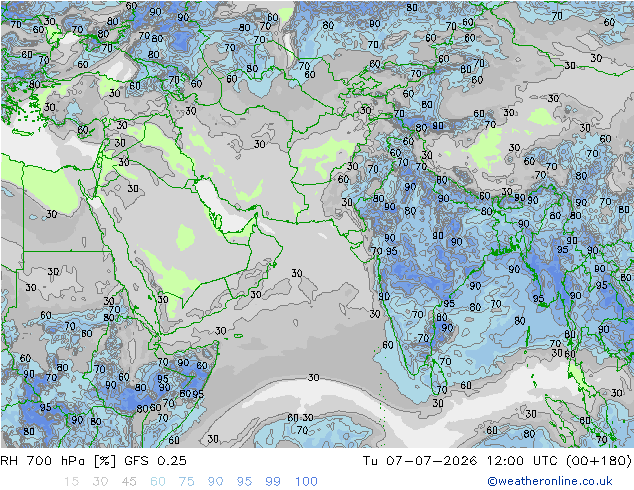The height and width of the screenshot is (490, 634).
Task: Click the light blue 60 legend value
Action: 158,482
